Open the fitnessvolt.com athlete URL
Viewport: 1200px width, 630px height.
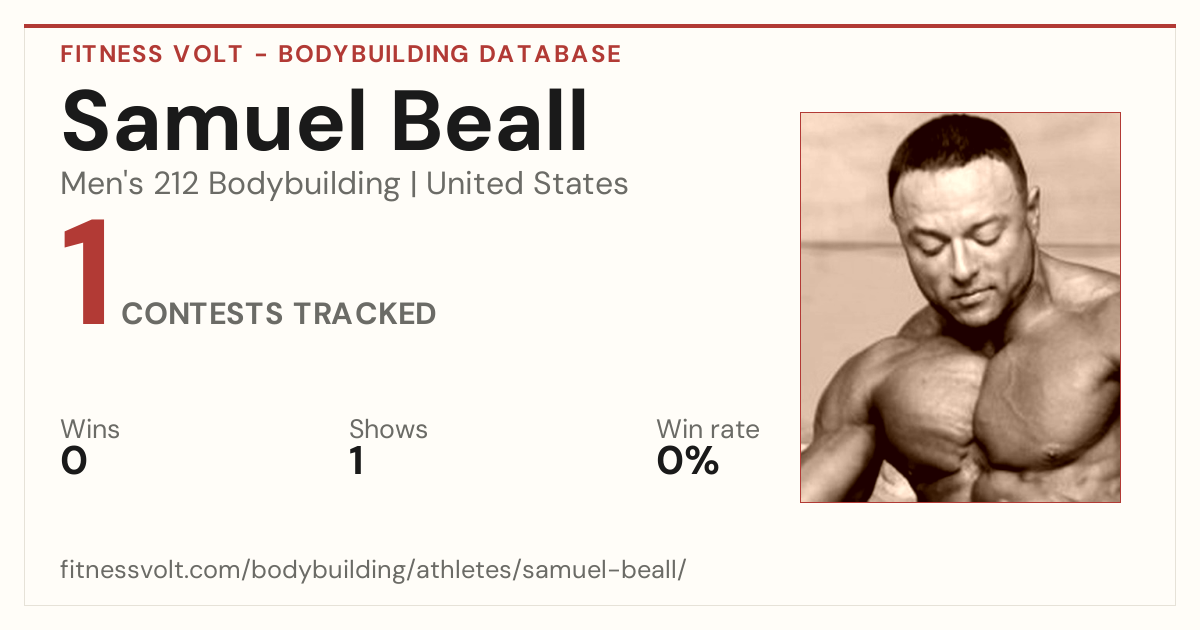coord(373,571)
